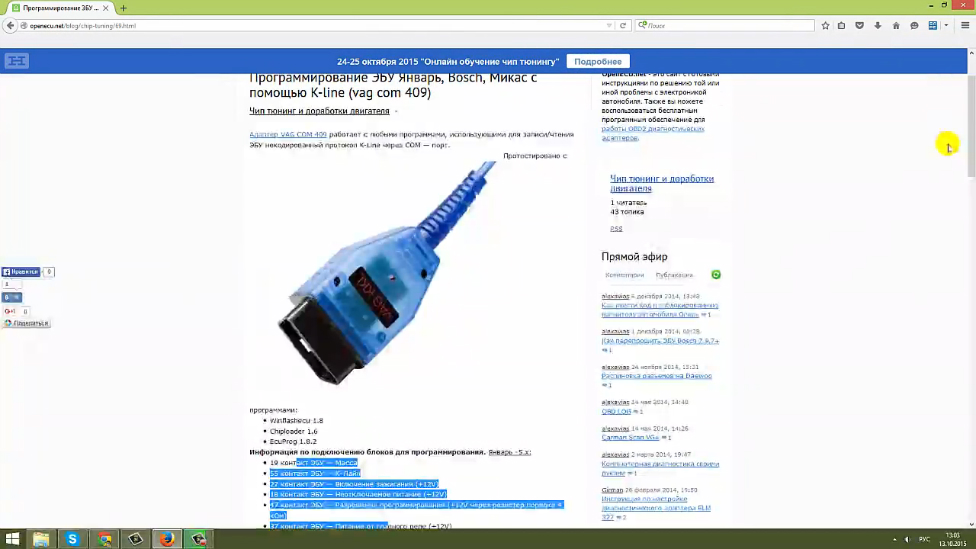
Task: Open the Адаптер VAG COM 409 link
Action: (288, 134)
